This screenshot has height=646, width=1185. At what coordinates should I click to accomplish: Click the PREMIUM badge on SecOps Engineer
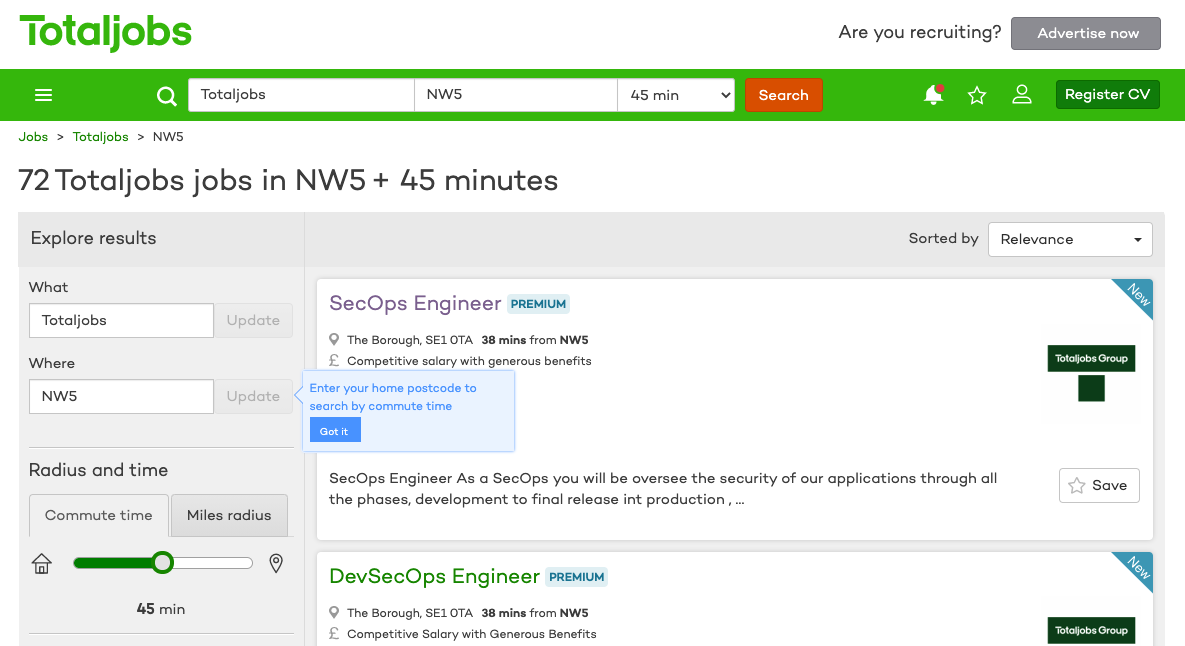click(x=538, y=304)
